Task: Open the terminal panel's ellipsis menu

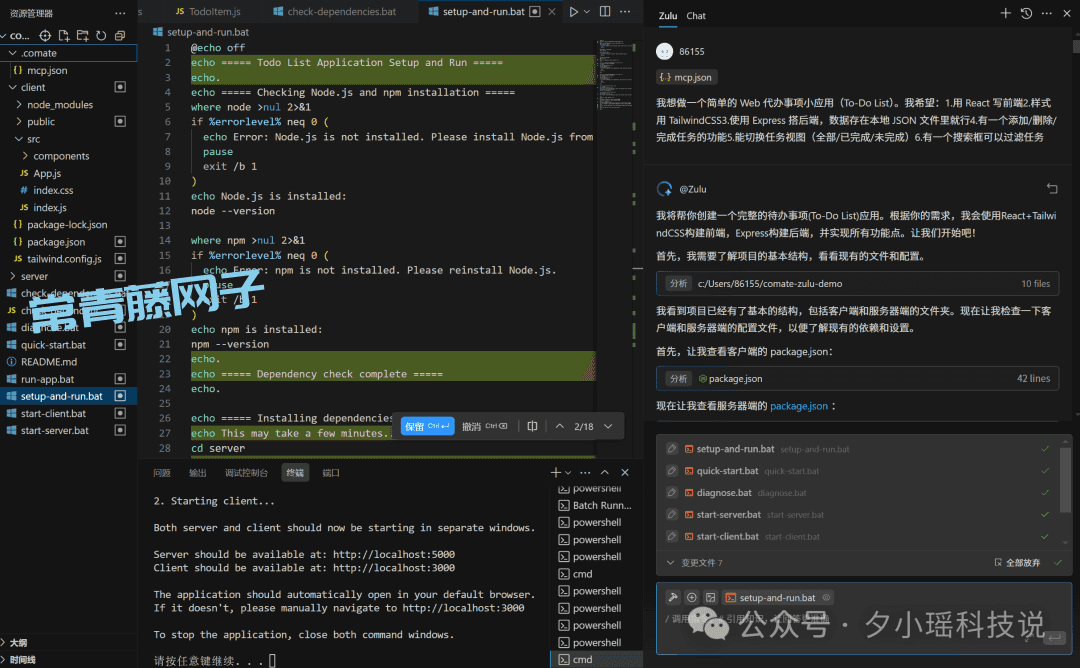Action: [x=585, y=472]
